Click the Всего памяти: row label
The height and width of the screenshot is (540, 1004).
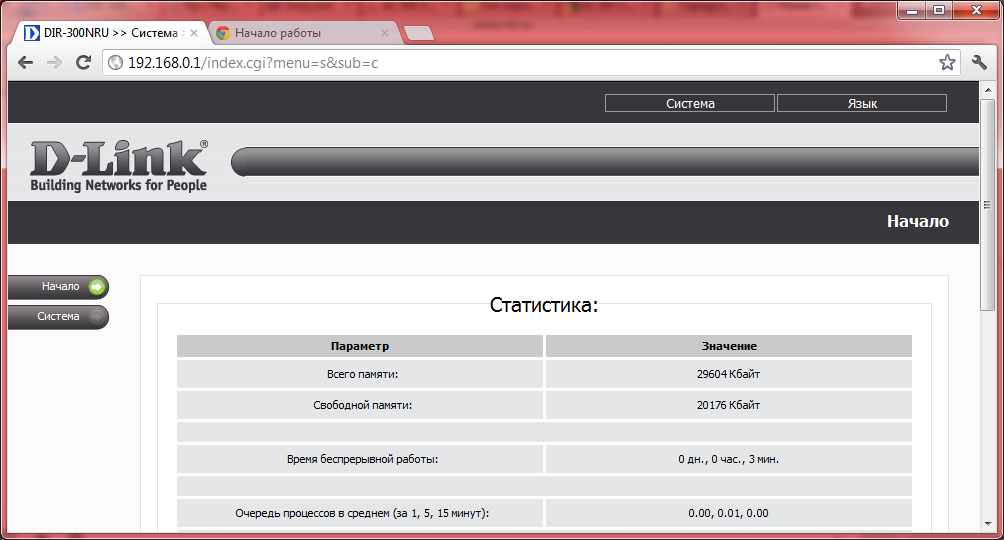(362, 374)
